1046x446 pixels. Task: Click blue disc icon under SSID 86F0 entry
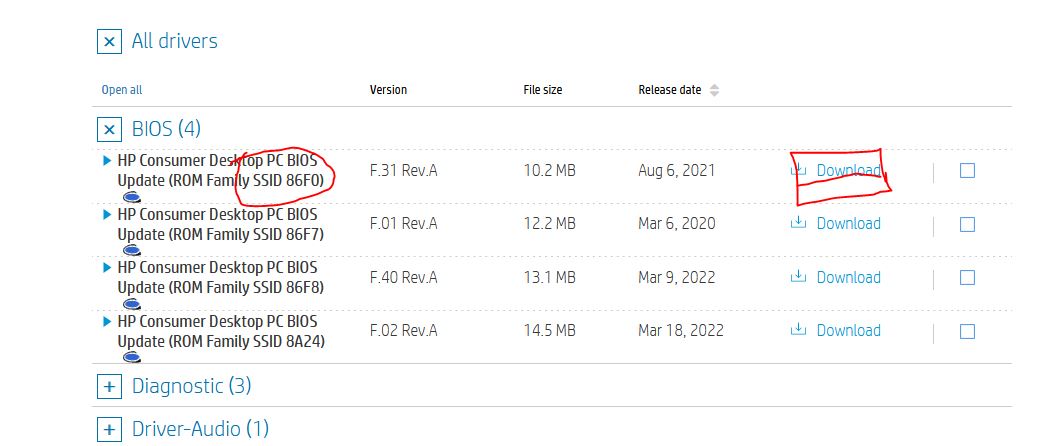point(131,197)
